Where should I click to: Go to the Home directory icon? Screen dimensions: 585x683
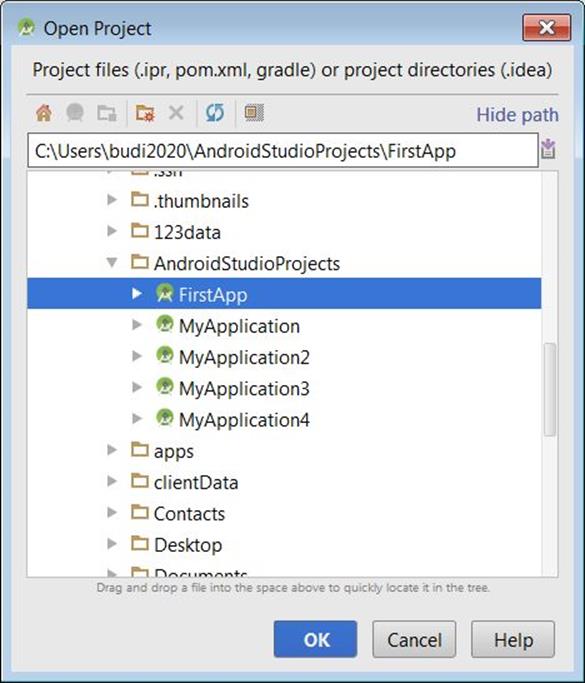click(x=44, y=113)
